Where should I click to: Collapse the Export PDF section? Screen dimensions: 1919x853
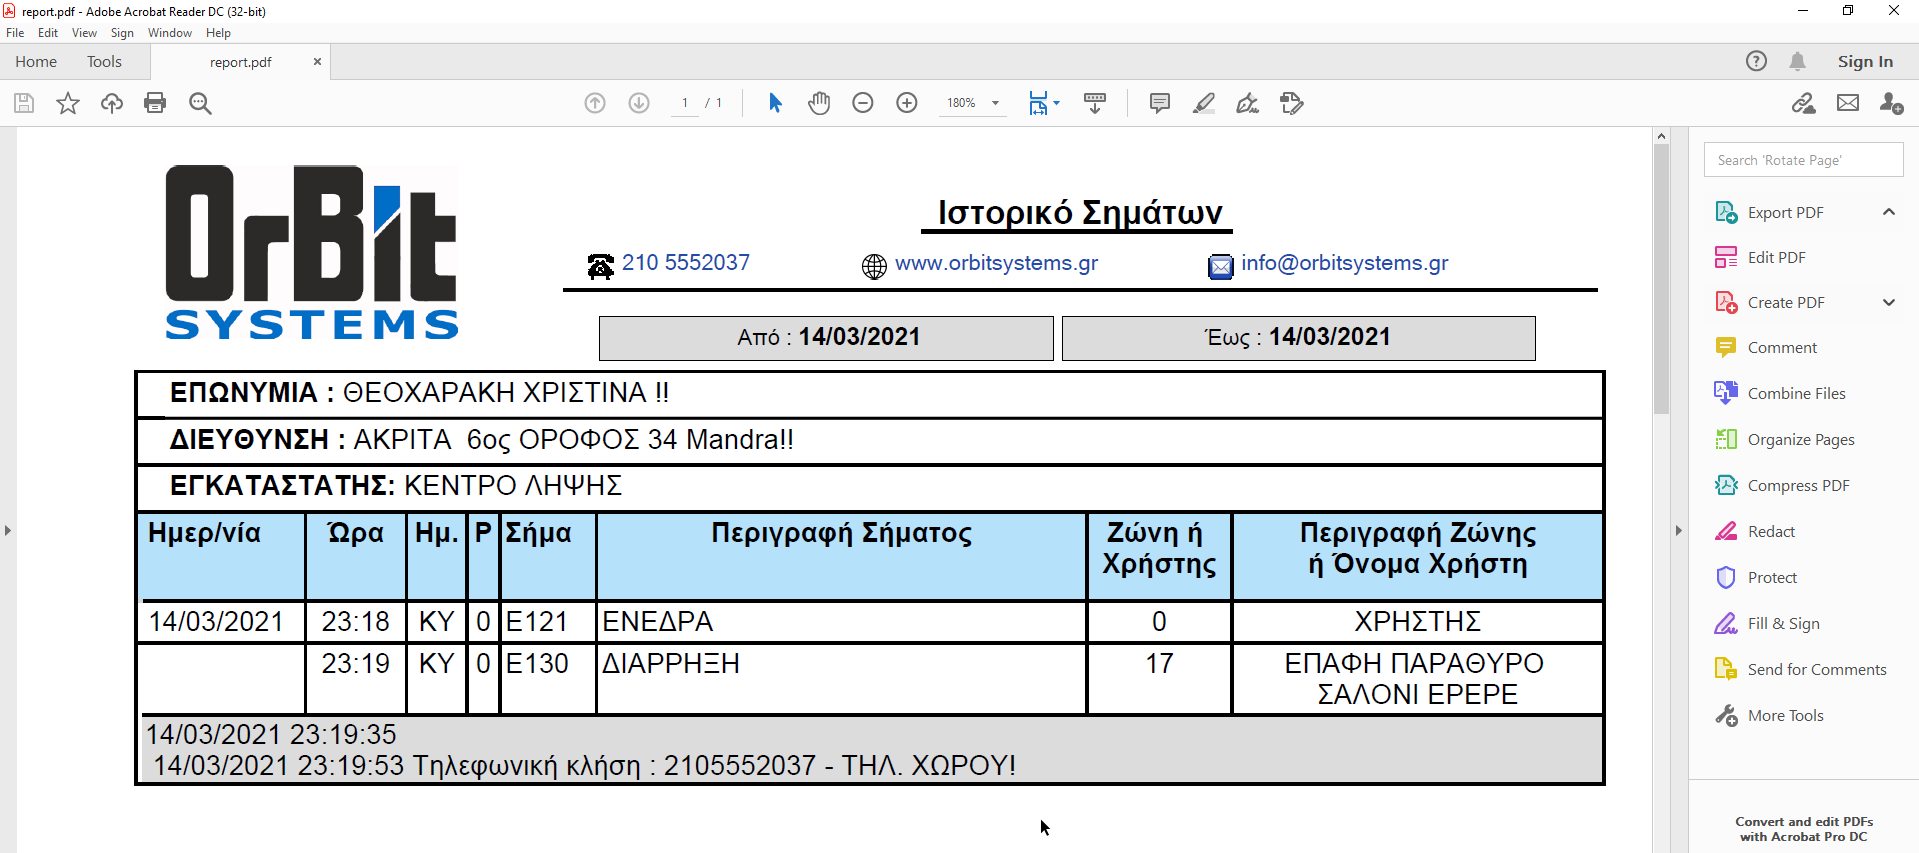1888,212
